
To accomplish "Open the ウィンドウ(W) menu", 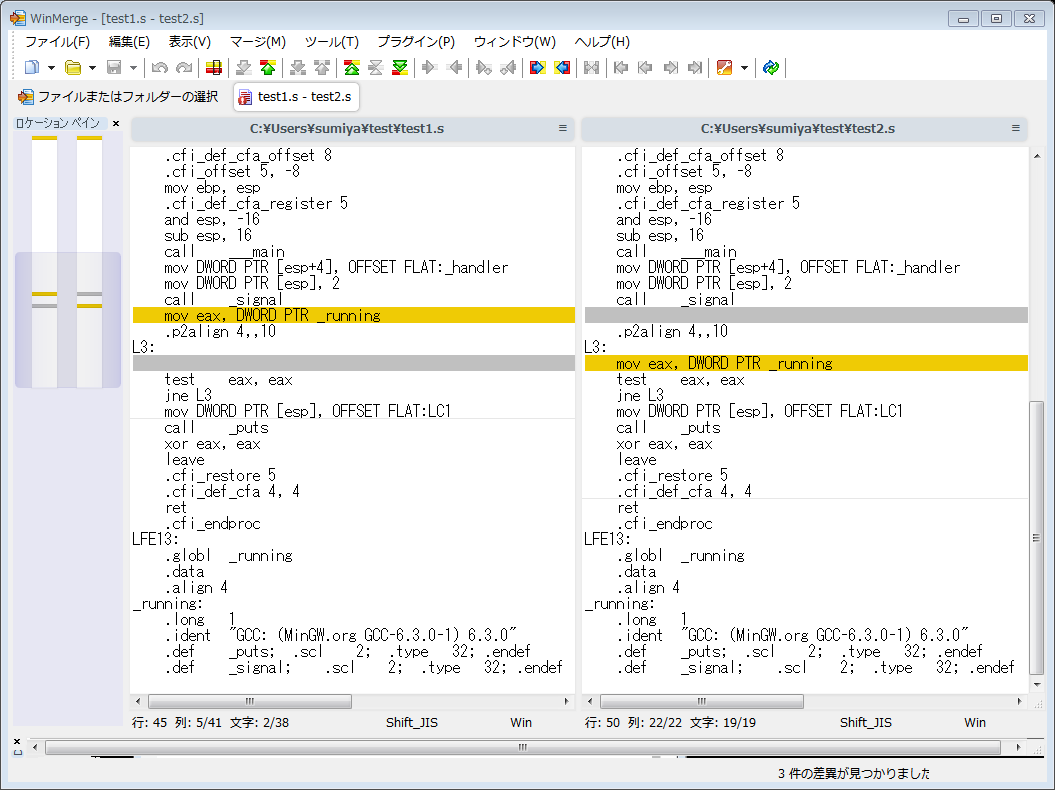I will tap(515, 42).
